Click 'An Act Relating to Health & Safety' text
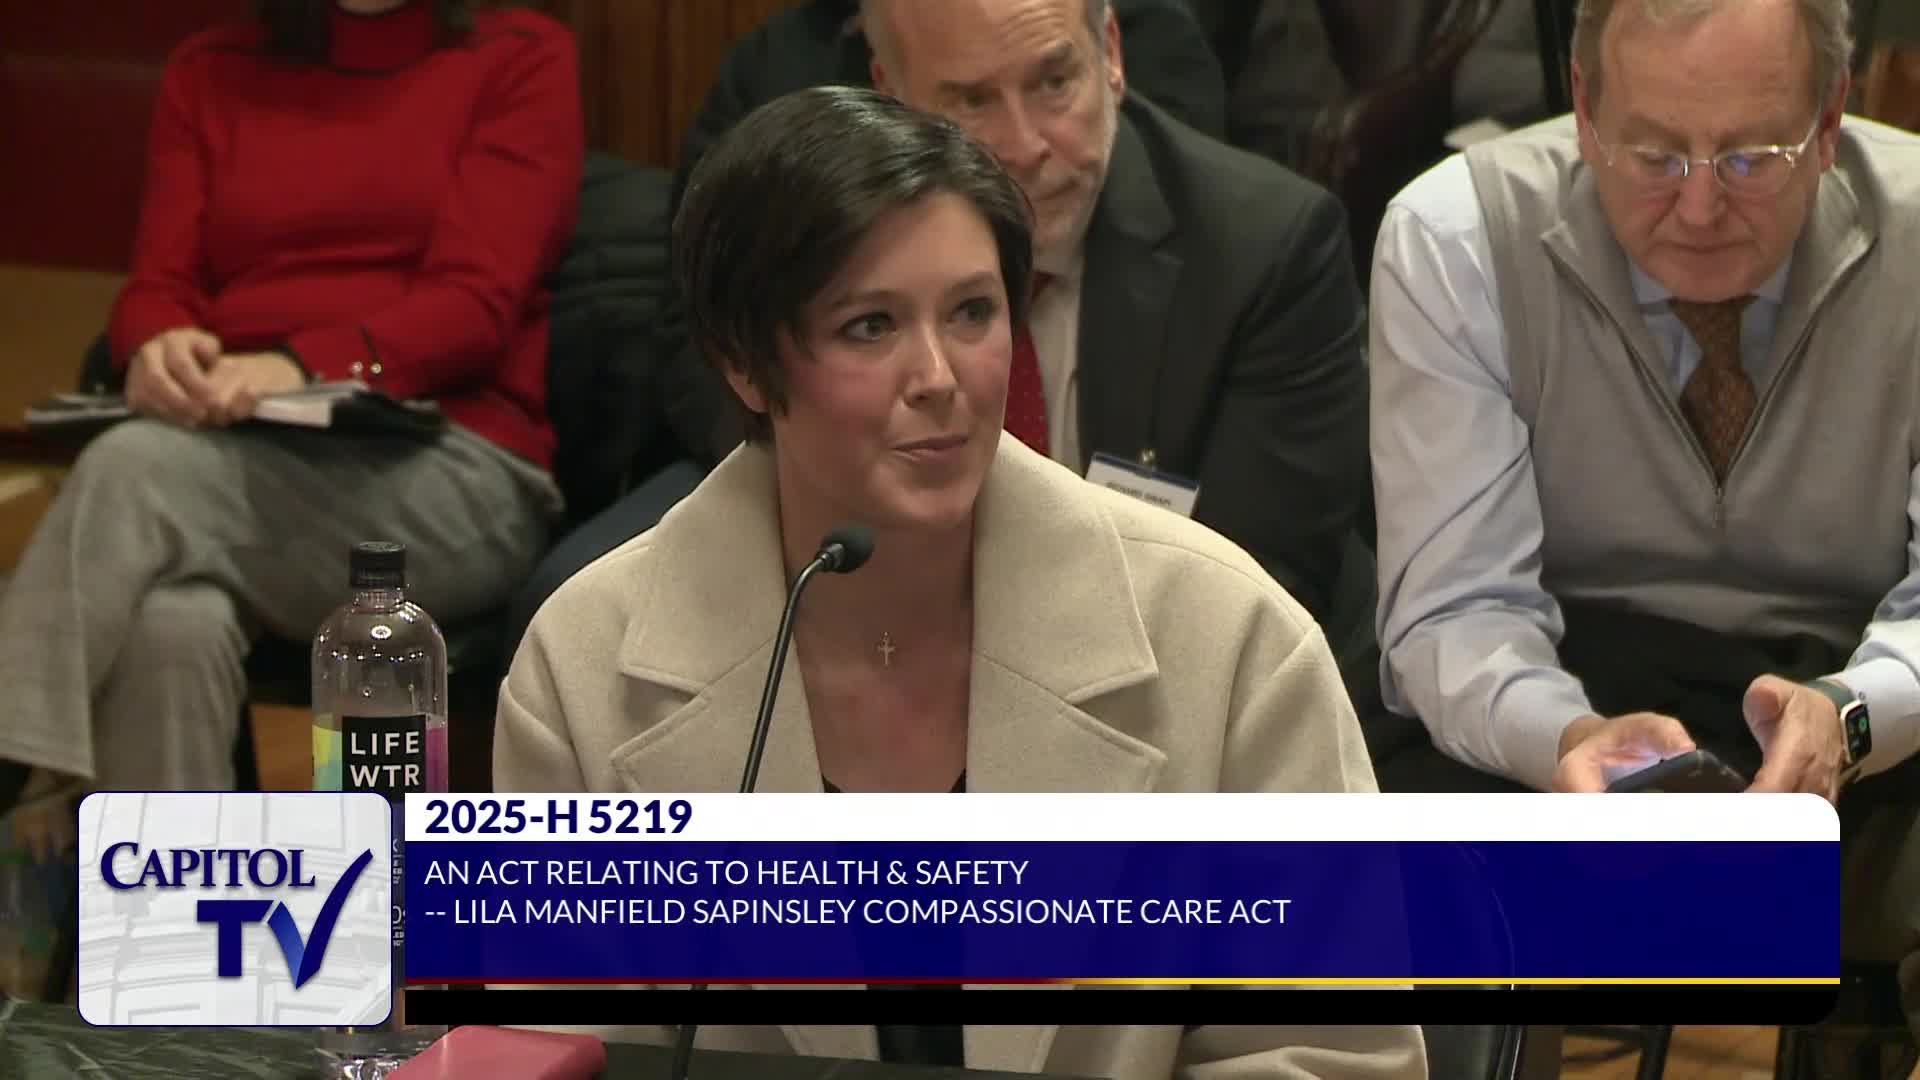 [x=726, y=873]
